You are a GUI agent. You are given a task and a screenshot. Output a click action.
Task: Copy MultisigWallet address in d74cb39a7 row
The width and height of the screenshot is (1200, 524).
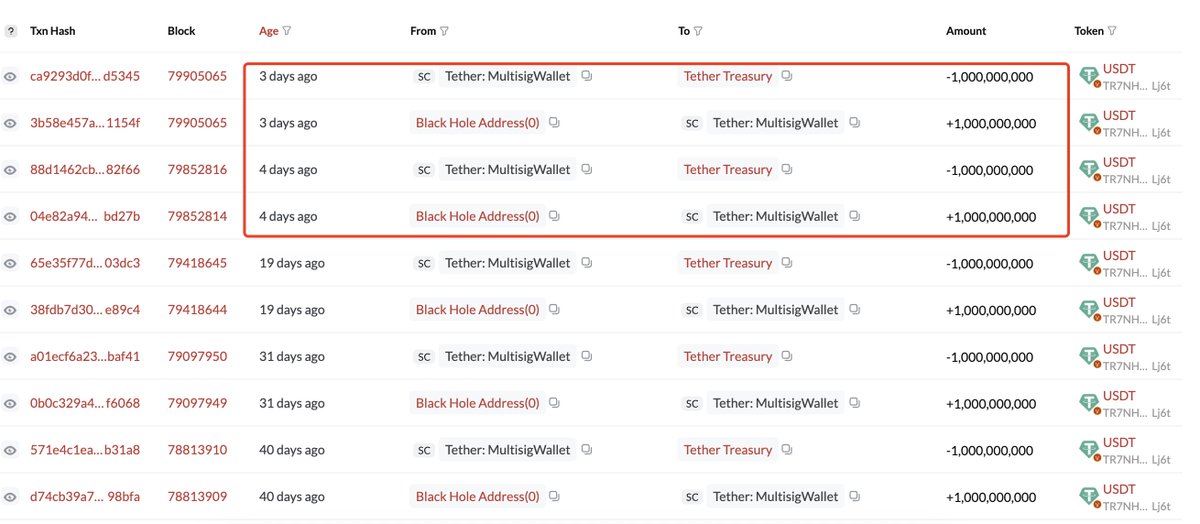[855, 496]
